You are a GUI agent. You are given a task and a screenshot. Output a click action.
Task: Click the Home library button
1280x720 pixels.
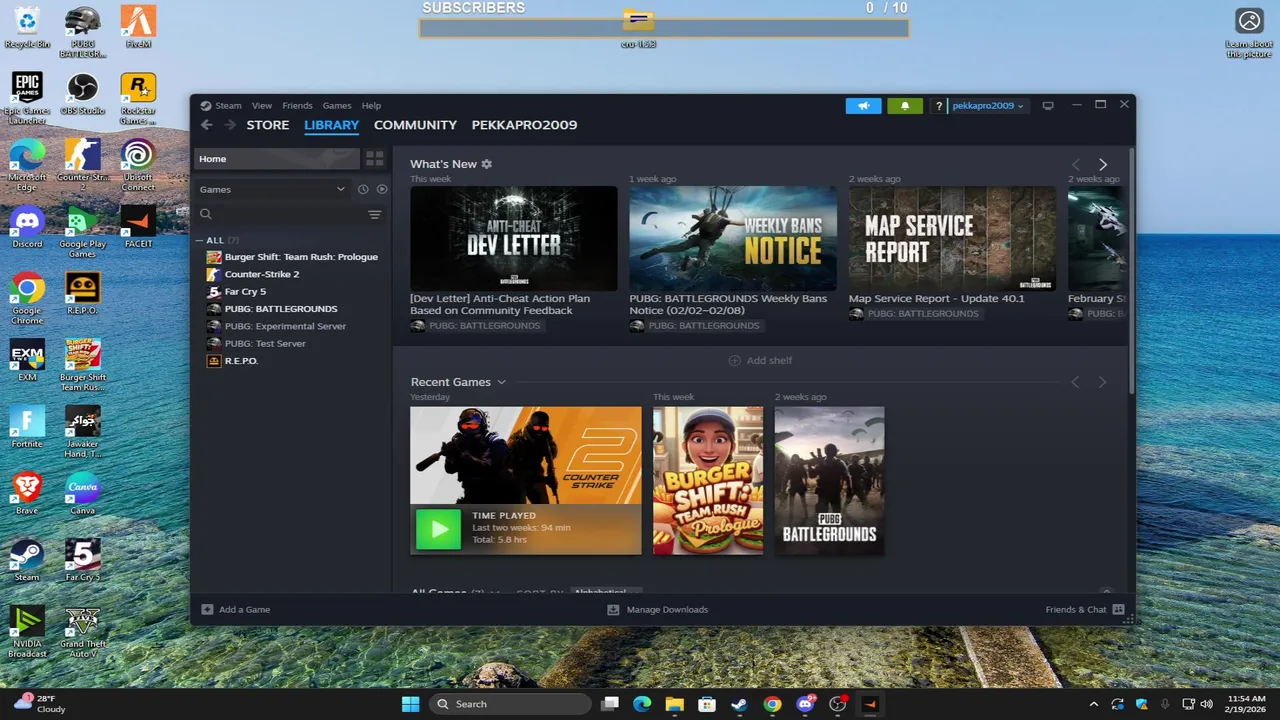pyautogui.click(x=276, y=159)
